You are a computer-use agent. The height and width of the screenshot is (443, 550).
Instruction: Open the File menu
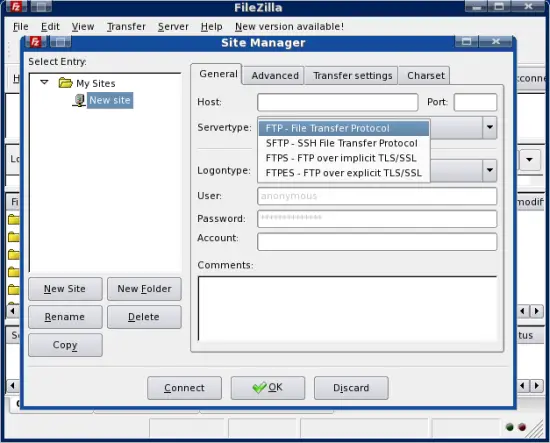coord(21,27)
